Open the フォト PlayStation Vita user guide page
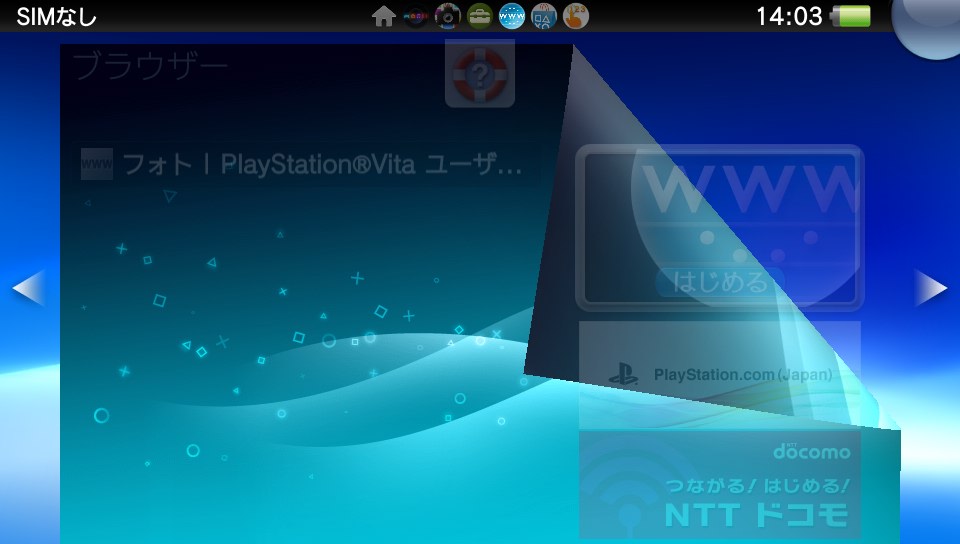 pyautogui.click(x=304, y=164)
